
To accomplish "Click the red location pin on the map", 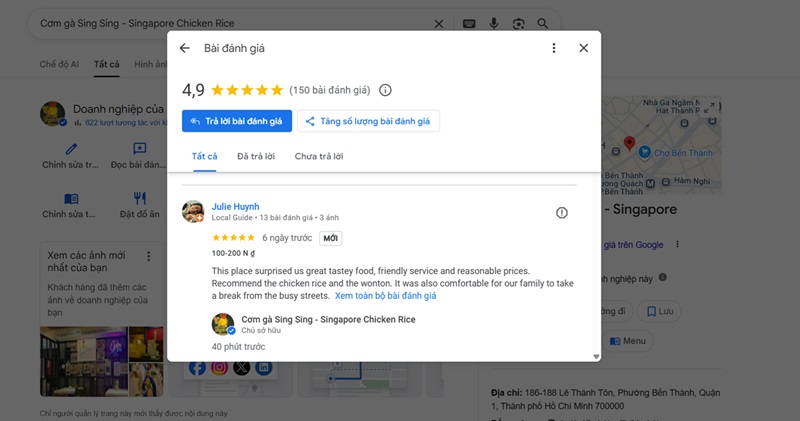I will (630, 143).
